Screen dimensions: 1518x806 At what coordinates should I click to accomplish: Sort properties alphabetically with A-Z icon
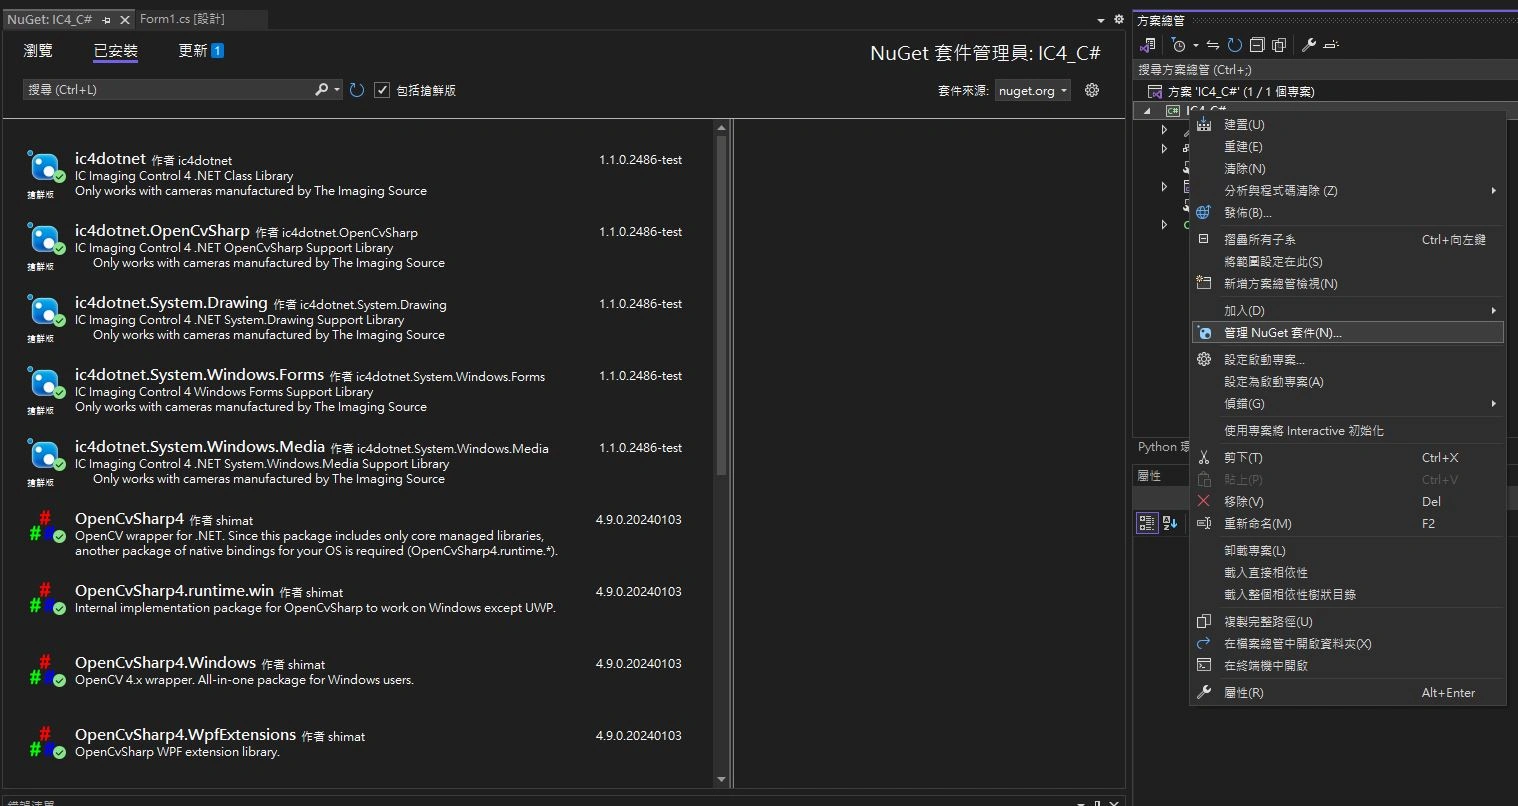(x=1170, y=523)
